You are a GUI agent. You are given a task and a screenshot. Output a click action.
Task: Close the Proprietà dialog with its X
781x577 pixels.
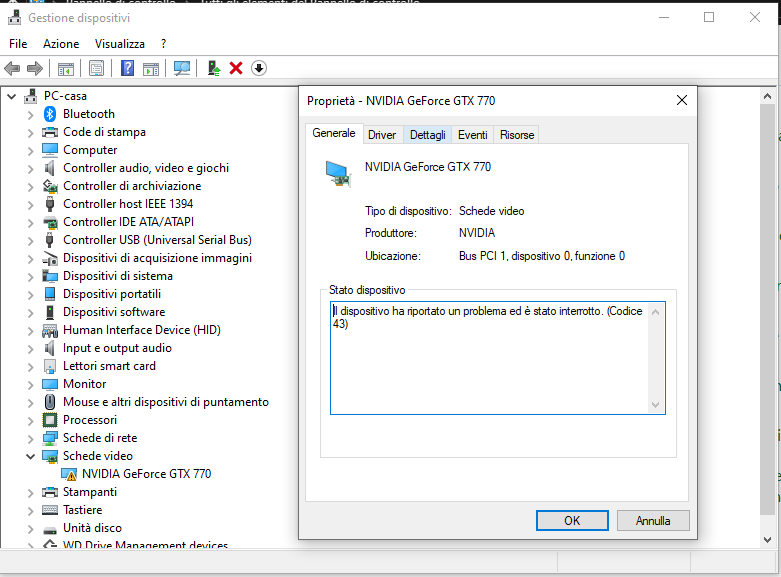682,101
